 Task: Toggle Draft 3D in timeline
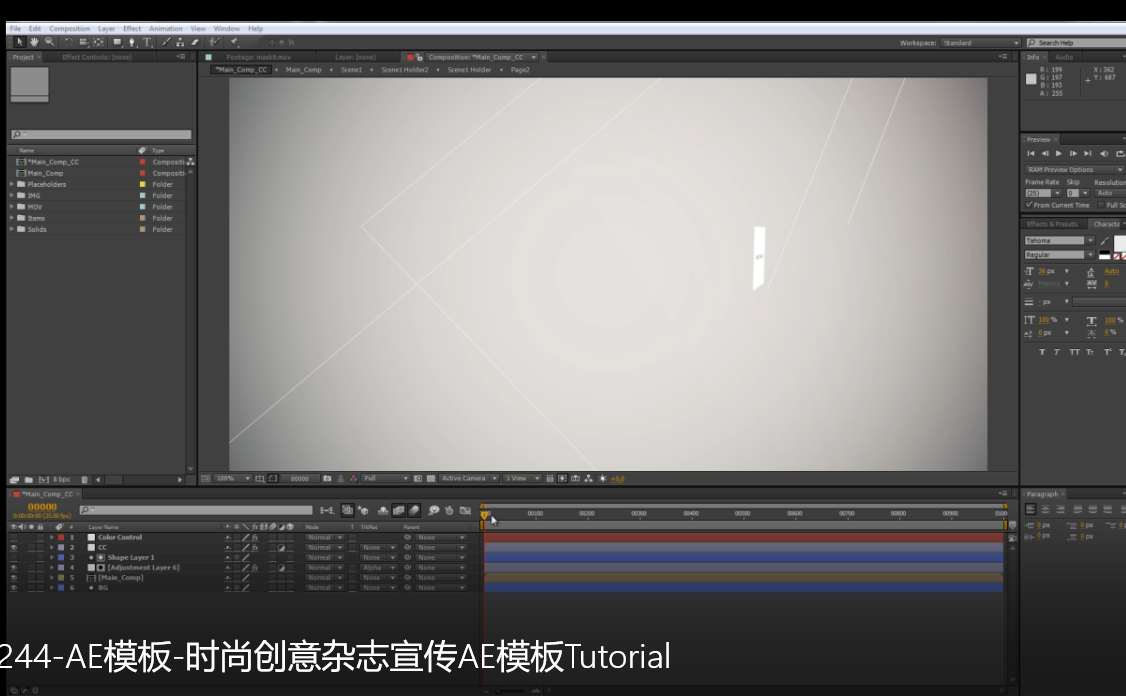363,511
